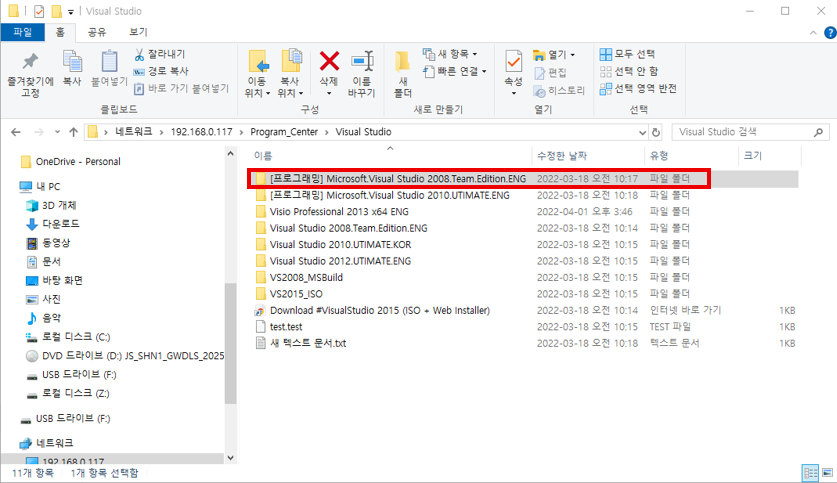Viewport: 837px width, 483px height.
Task: Switch to the 보기 ribbon tab
Action: [138, 32]
